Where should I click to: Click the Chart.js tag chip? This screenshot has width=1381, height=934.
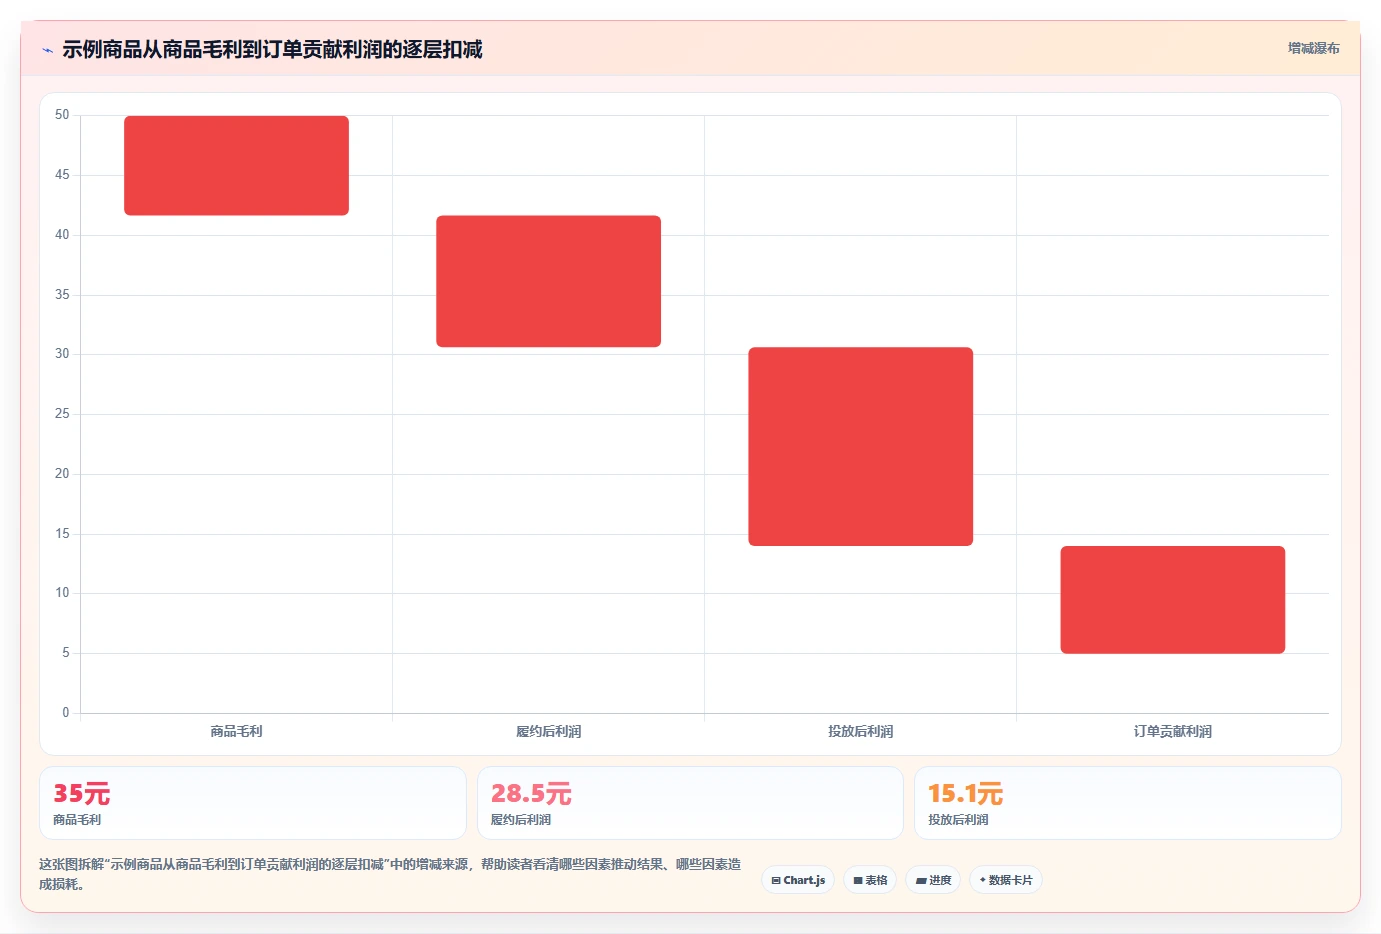[x=798, y=880]
